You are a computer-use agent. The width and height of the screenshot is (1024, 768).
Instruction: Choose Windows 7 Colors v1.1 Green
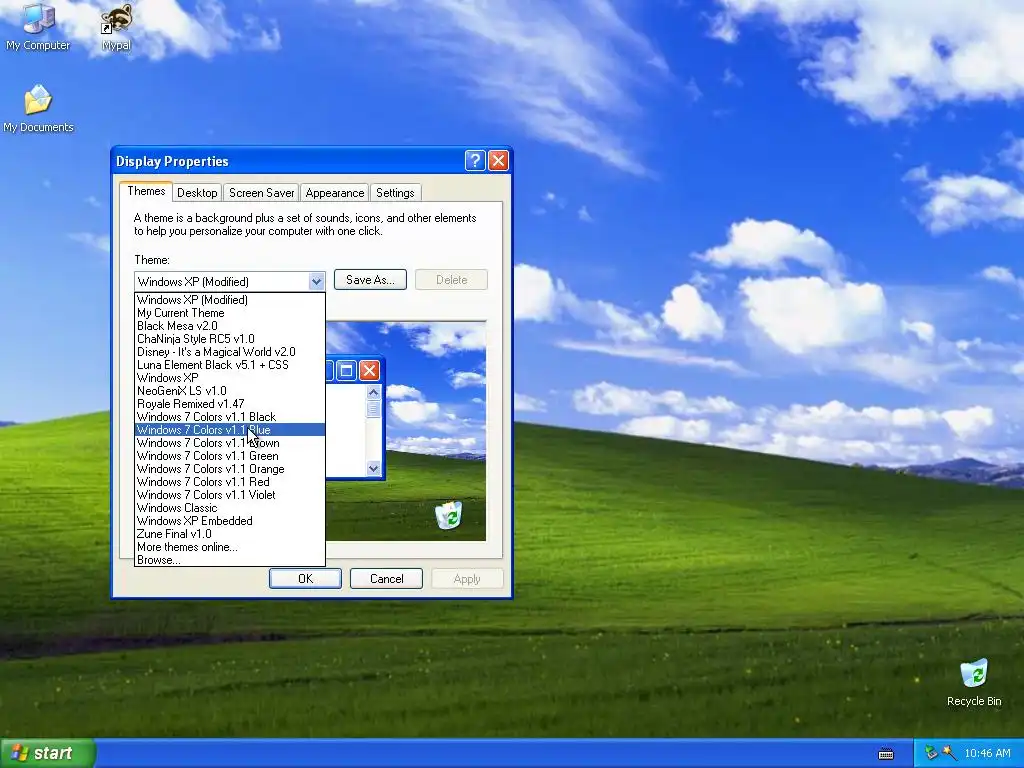(x=229, y=456)
